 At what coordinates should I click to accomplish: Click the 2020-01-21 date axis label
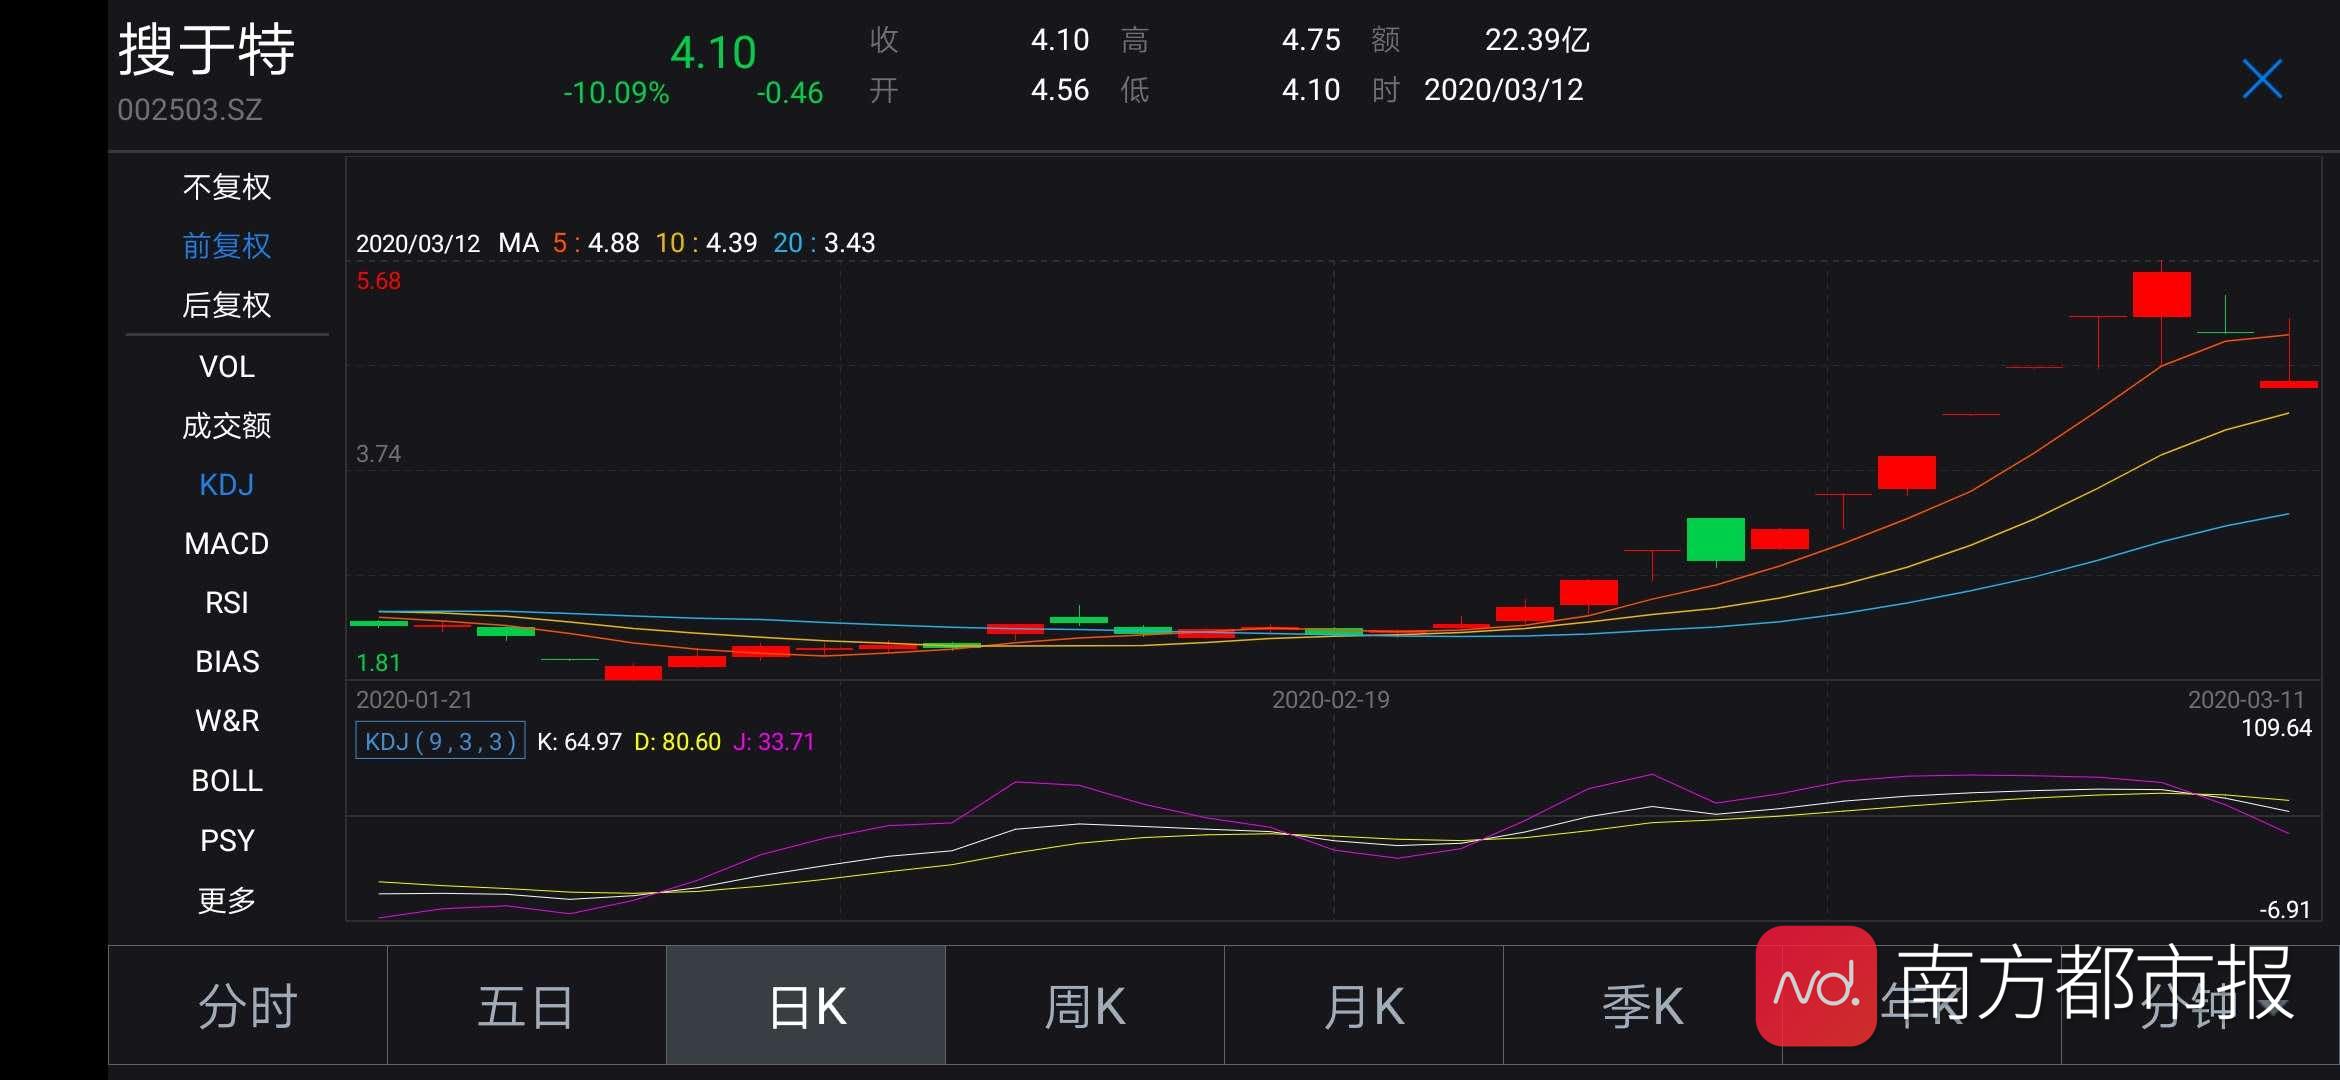point(414,700)
